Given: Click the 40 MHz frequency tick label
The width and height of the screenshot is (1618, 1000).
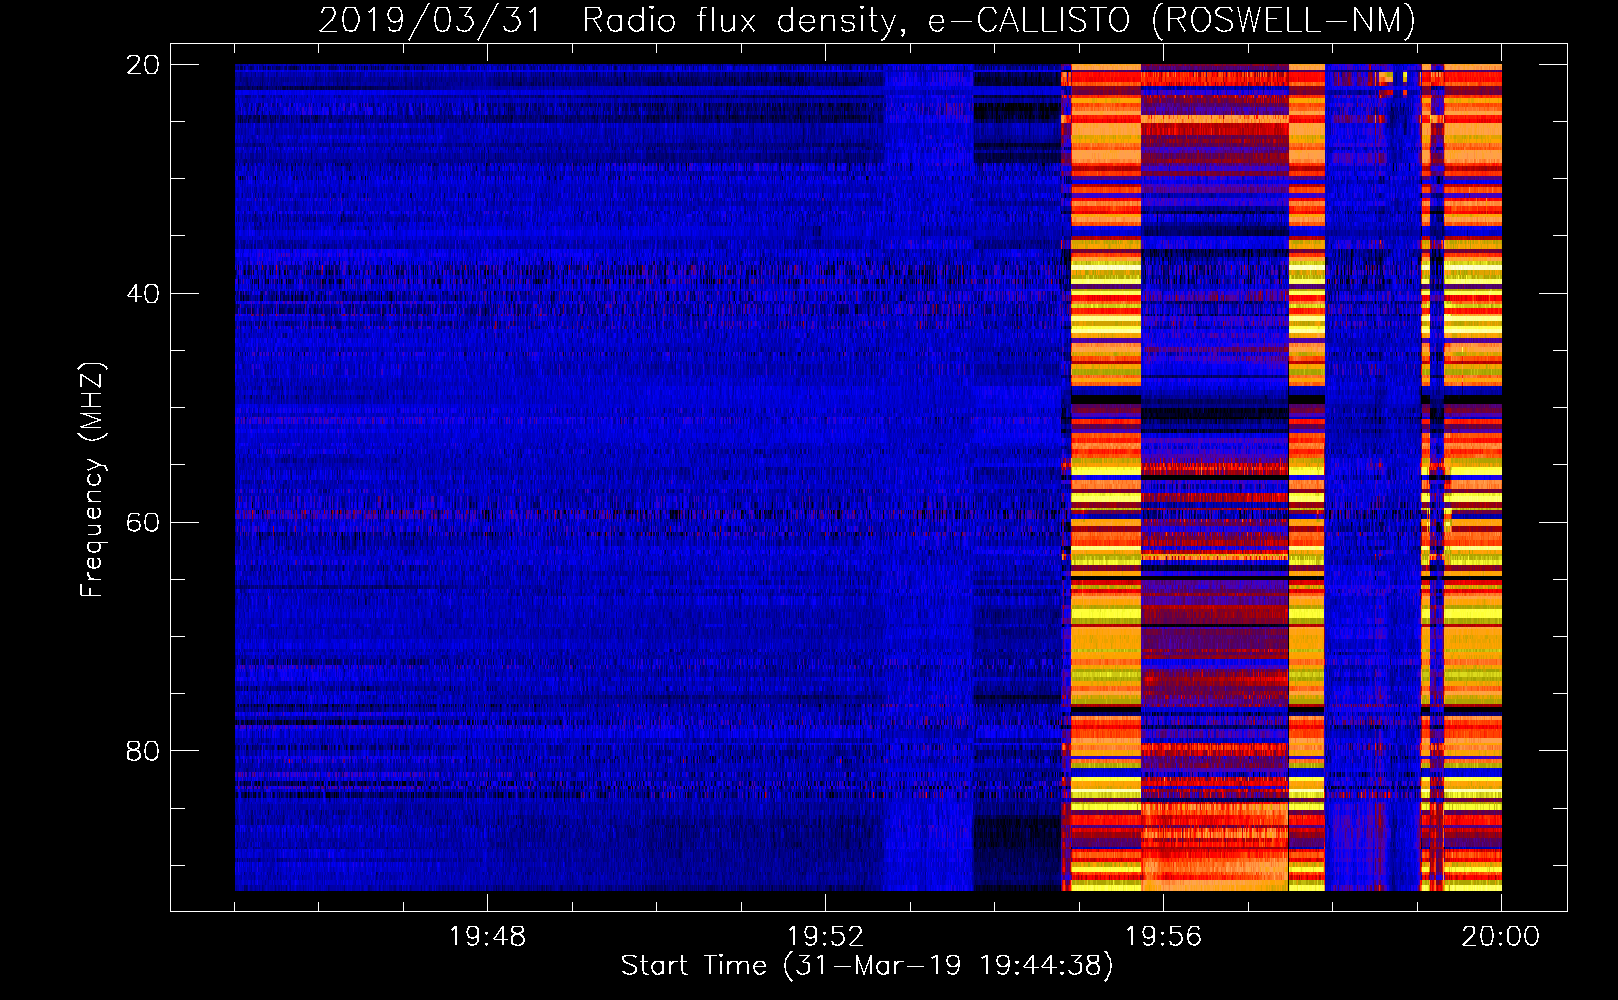Looking at the screenshot, I should (x=143, y=294).
